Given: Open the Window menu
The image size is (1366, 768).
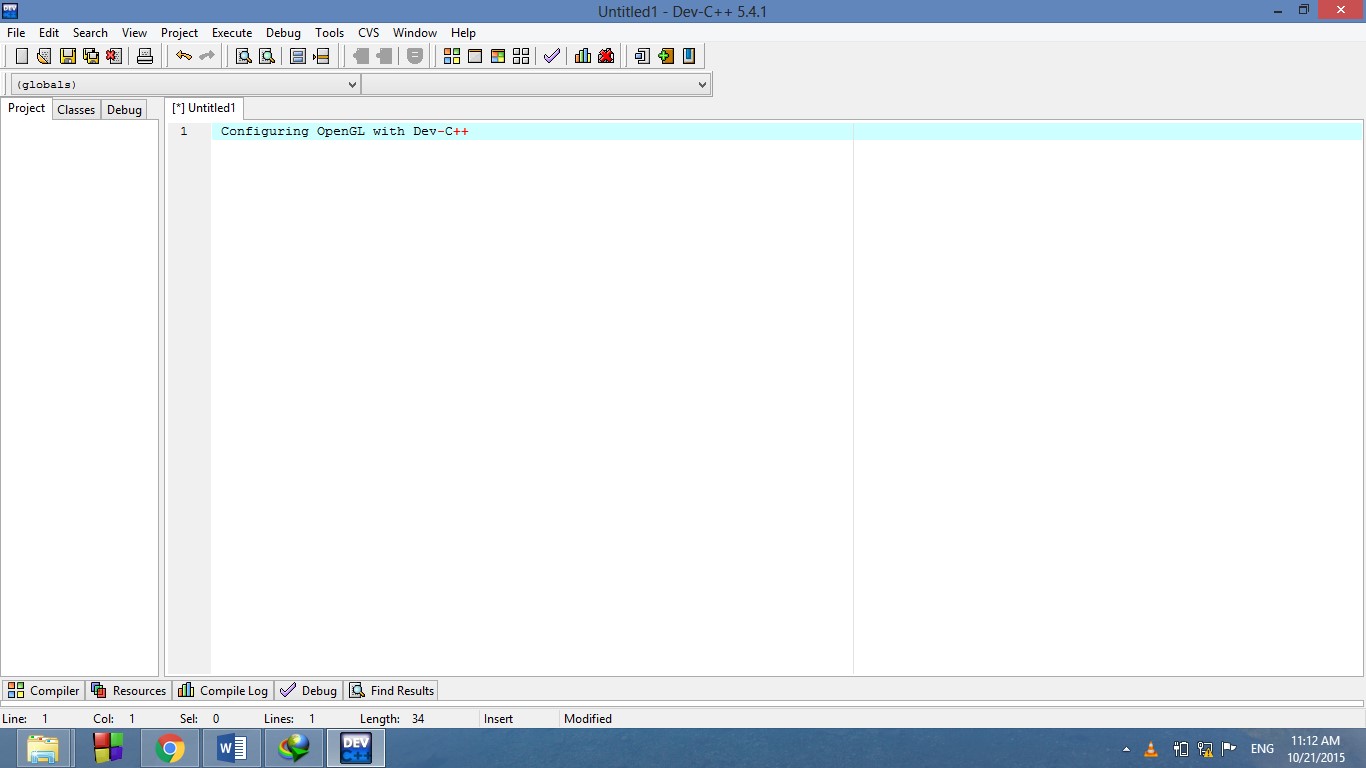Looking at the screenshot, I should click(x=415, y=33).
